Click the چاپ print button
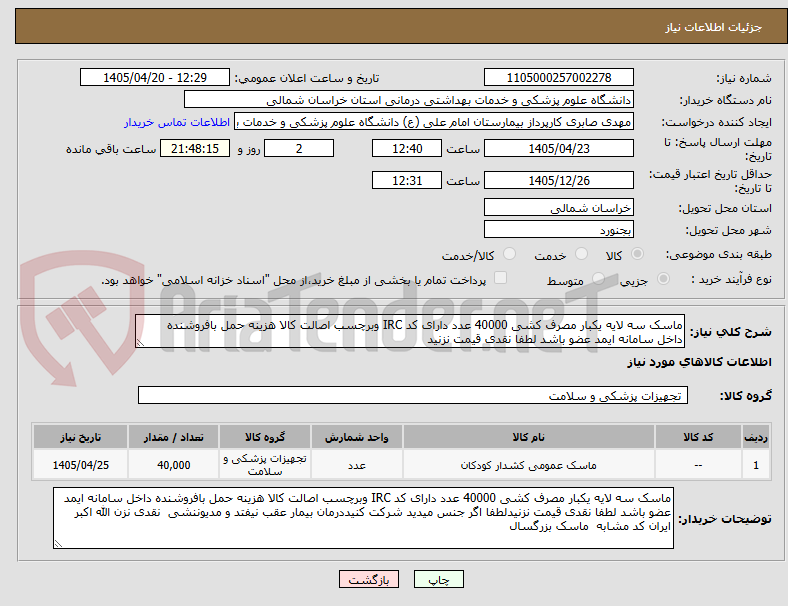Screen dimensions: 788x606 coord(439,579)
